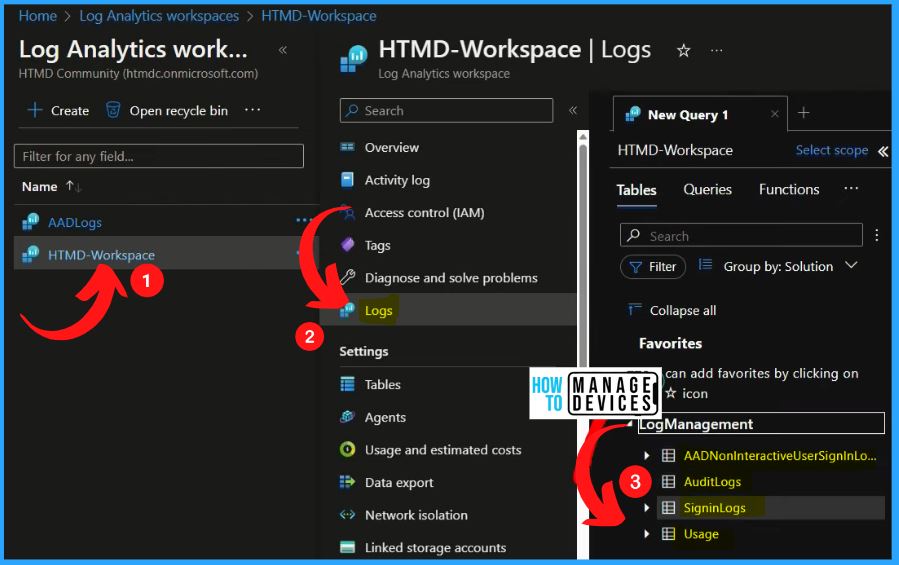The image size is (899, 565).
Task: Click the Settings Tables icon
Action: pos(347,384)
